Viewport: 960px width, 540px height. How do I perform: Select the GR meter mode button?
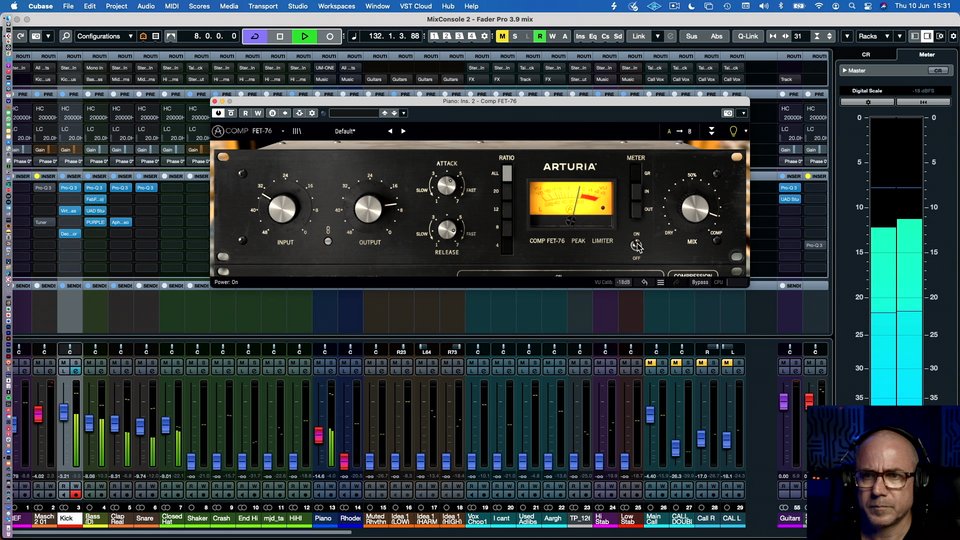(x=636, y=173)
